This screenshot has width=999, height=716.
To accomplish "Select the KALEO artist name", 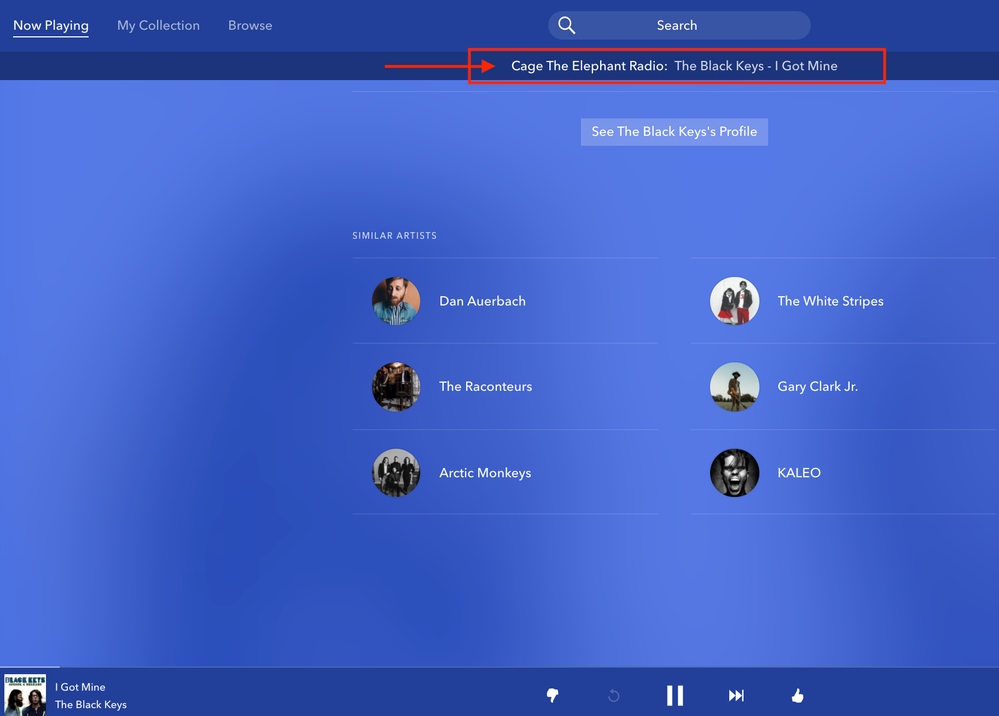I will coord(799,473).
